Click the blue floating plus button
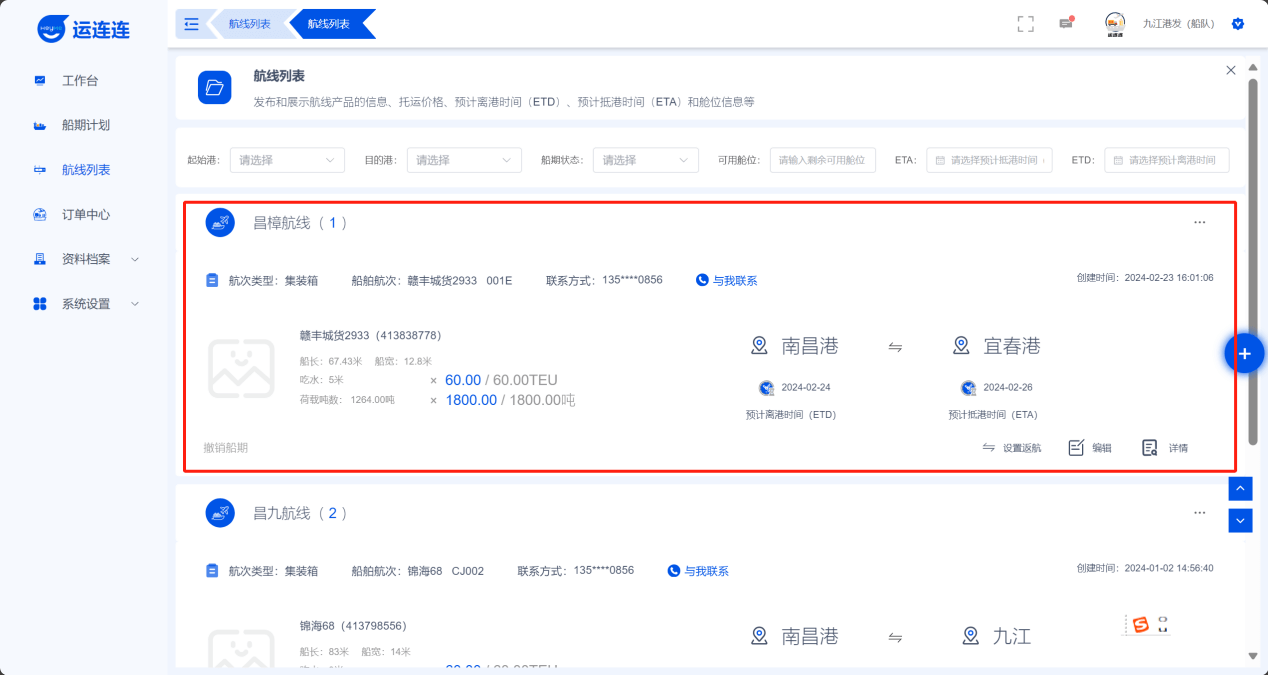Screen dimensions: 1268x675 [x=1245, y=354]
